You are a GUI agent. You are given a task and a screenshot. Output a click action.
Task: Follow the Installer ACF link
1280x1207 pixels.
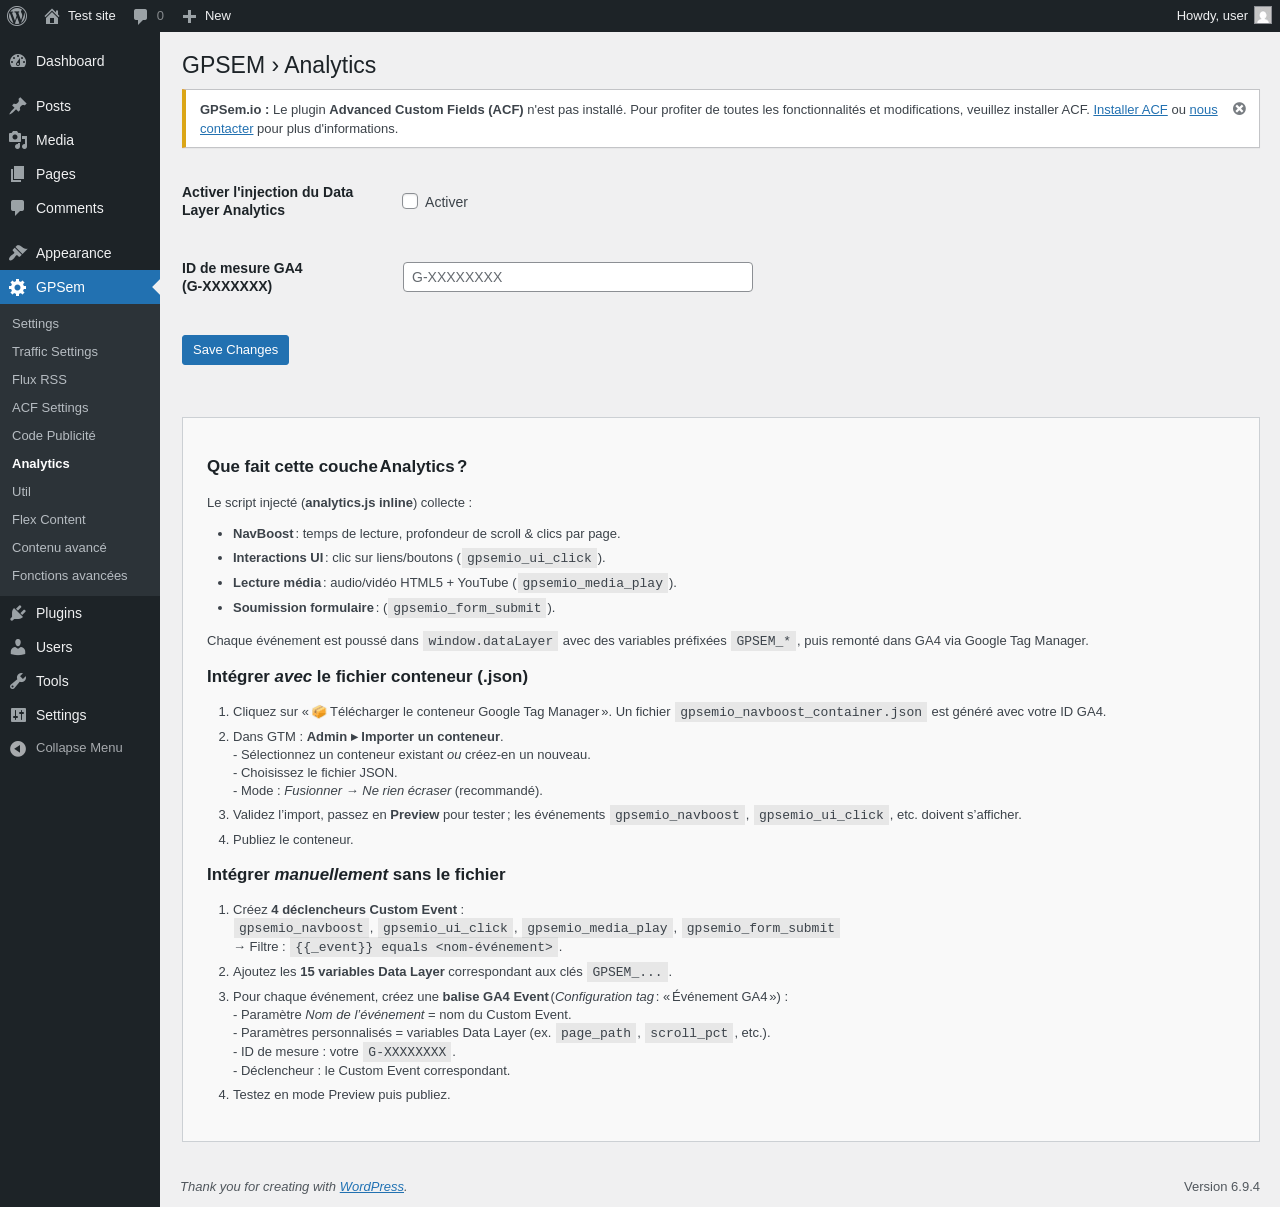(x=1130, y=110)
